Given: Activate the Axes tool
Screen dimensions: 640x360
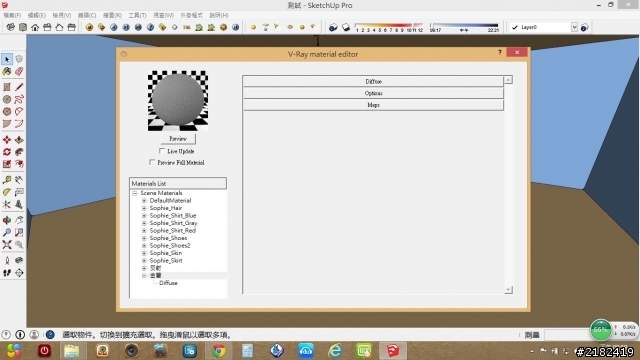Looking at the screenshot, I should coord(7,204).
